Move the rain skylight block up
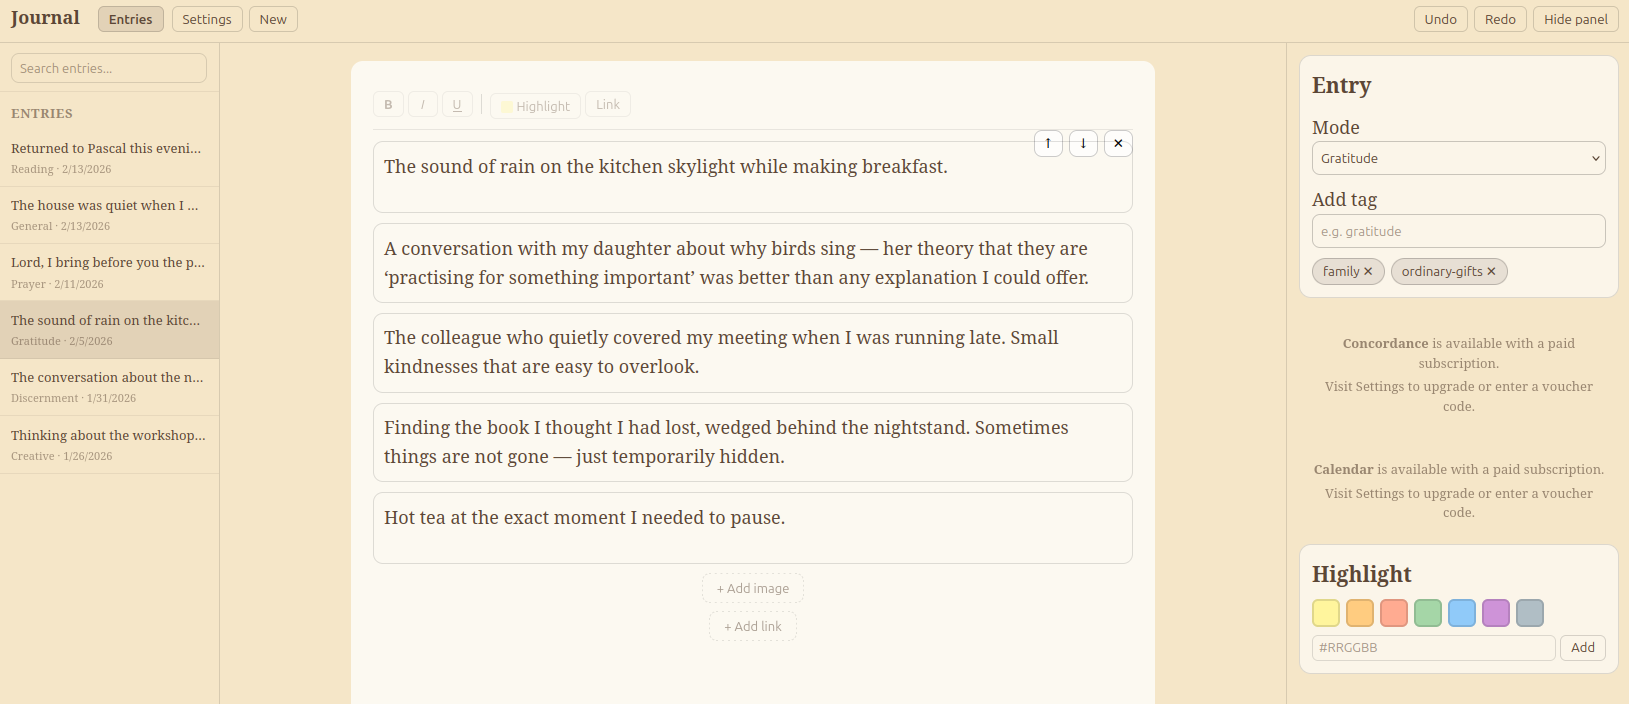The width and height of the screenshot is (1629, 704). click(x=1048, y=144)
